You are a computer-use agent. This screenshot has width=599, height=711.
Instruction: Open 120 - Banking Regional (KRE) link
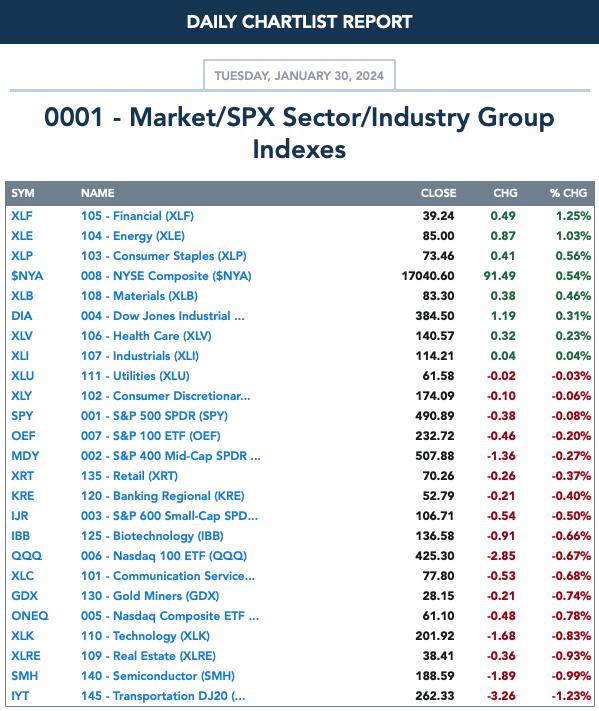pos(163,496)
